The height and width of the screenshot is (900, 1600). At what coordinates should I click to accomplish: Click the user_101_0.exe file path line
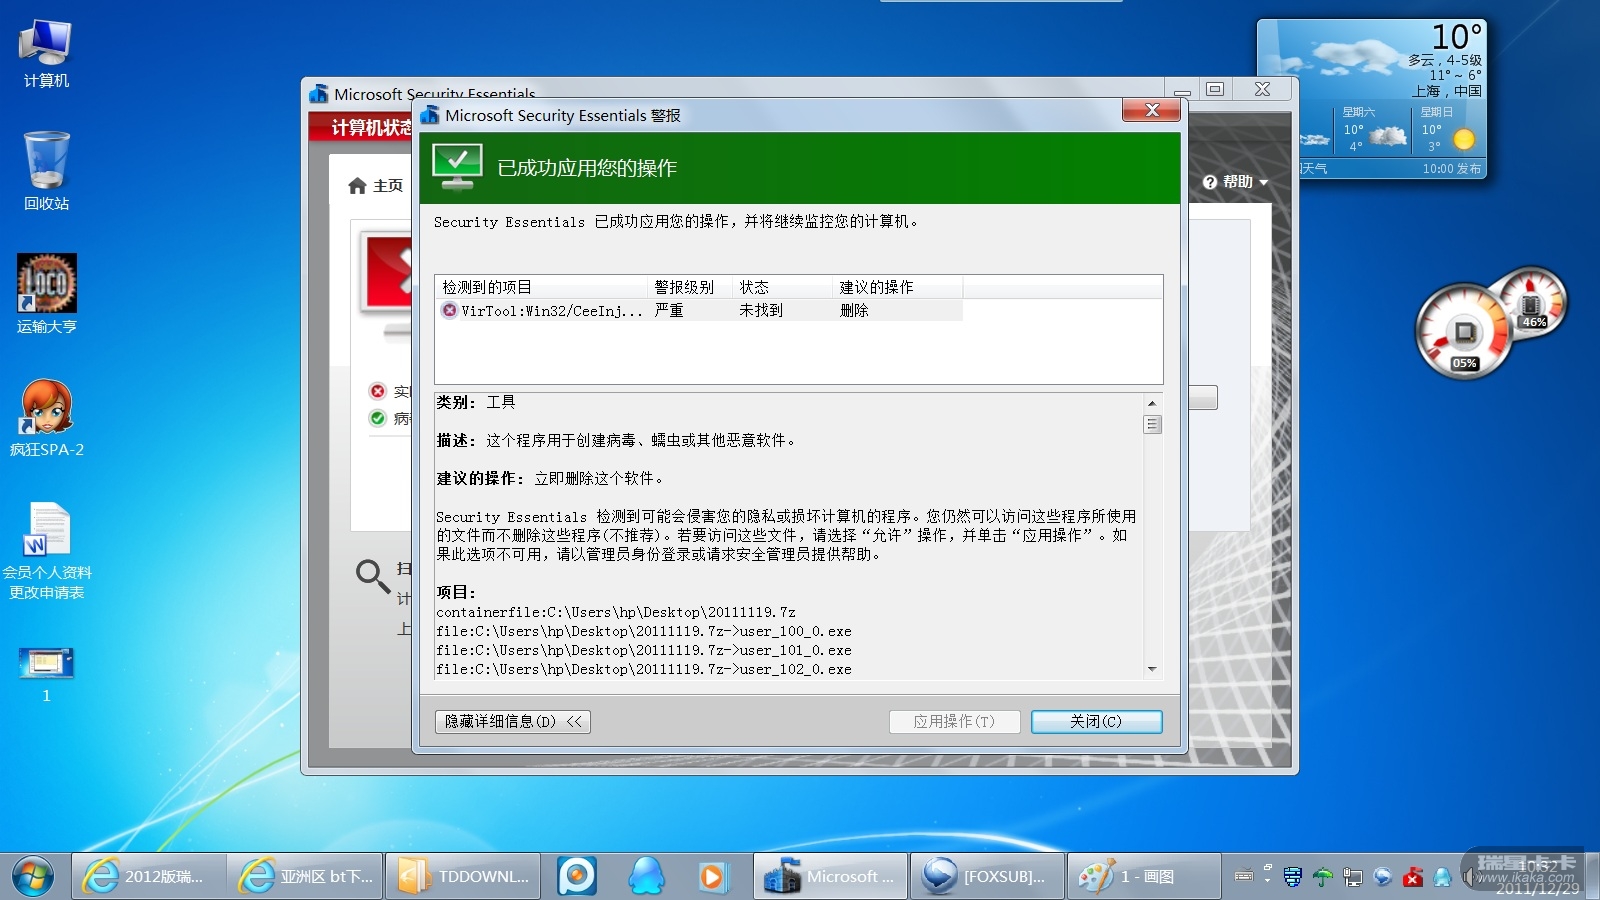tap(644, 650)
